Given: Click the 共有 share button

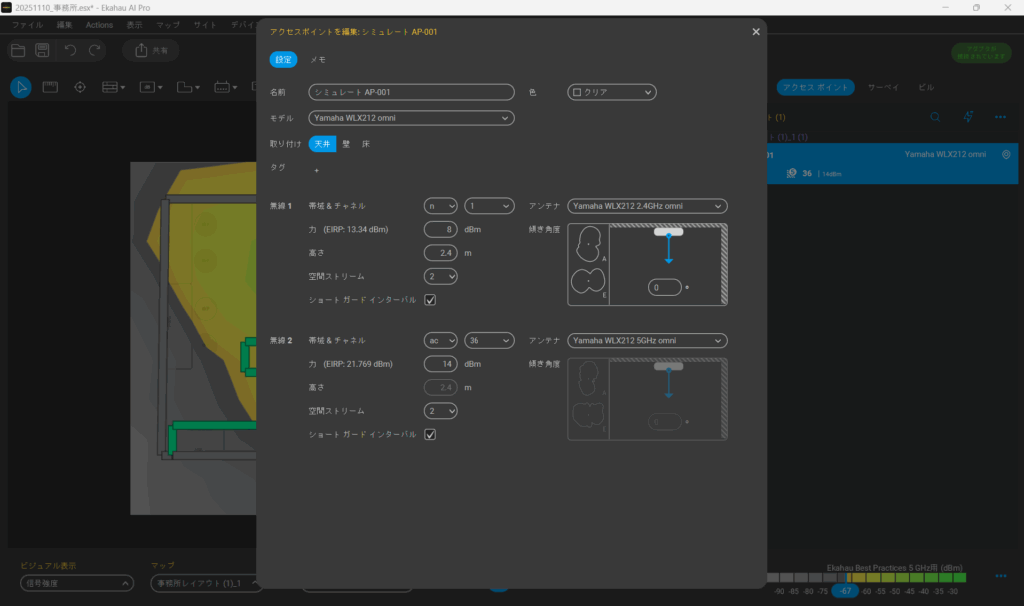Looking at the screenshot, I should [151, 50].
